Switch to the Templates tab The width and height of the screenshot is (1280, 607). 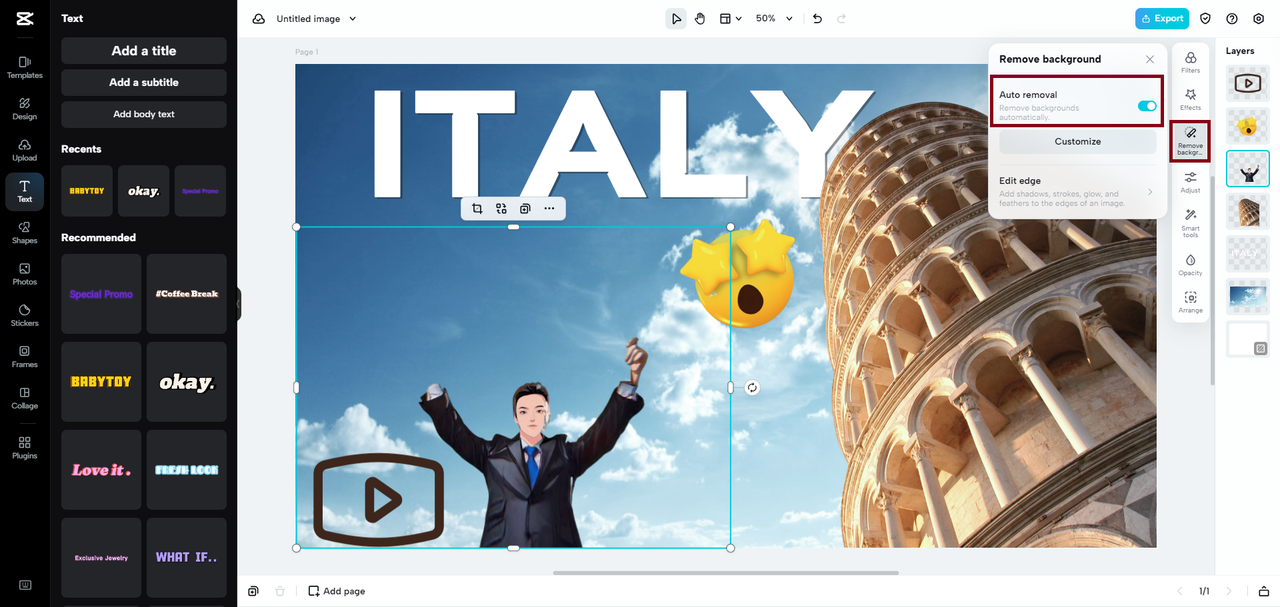25,67
